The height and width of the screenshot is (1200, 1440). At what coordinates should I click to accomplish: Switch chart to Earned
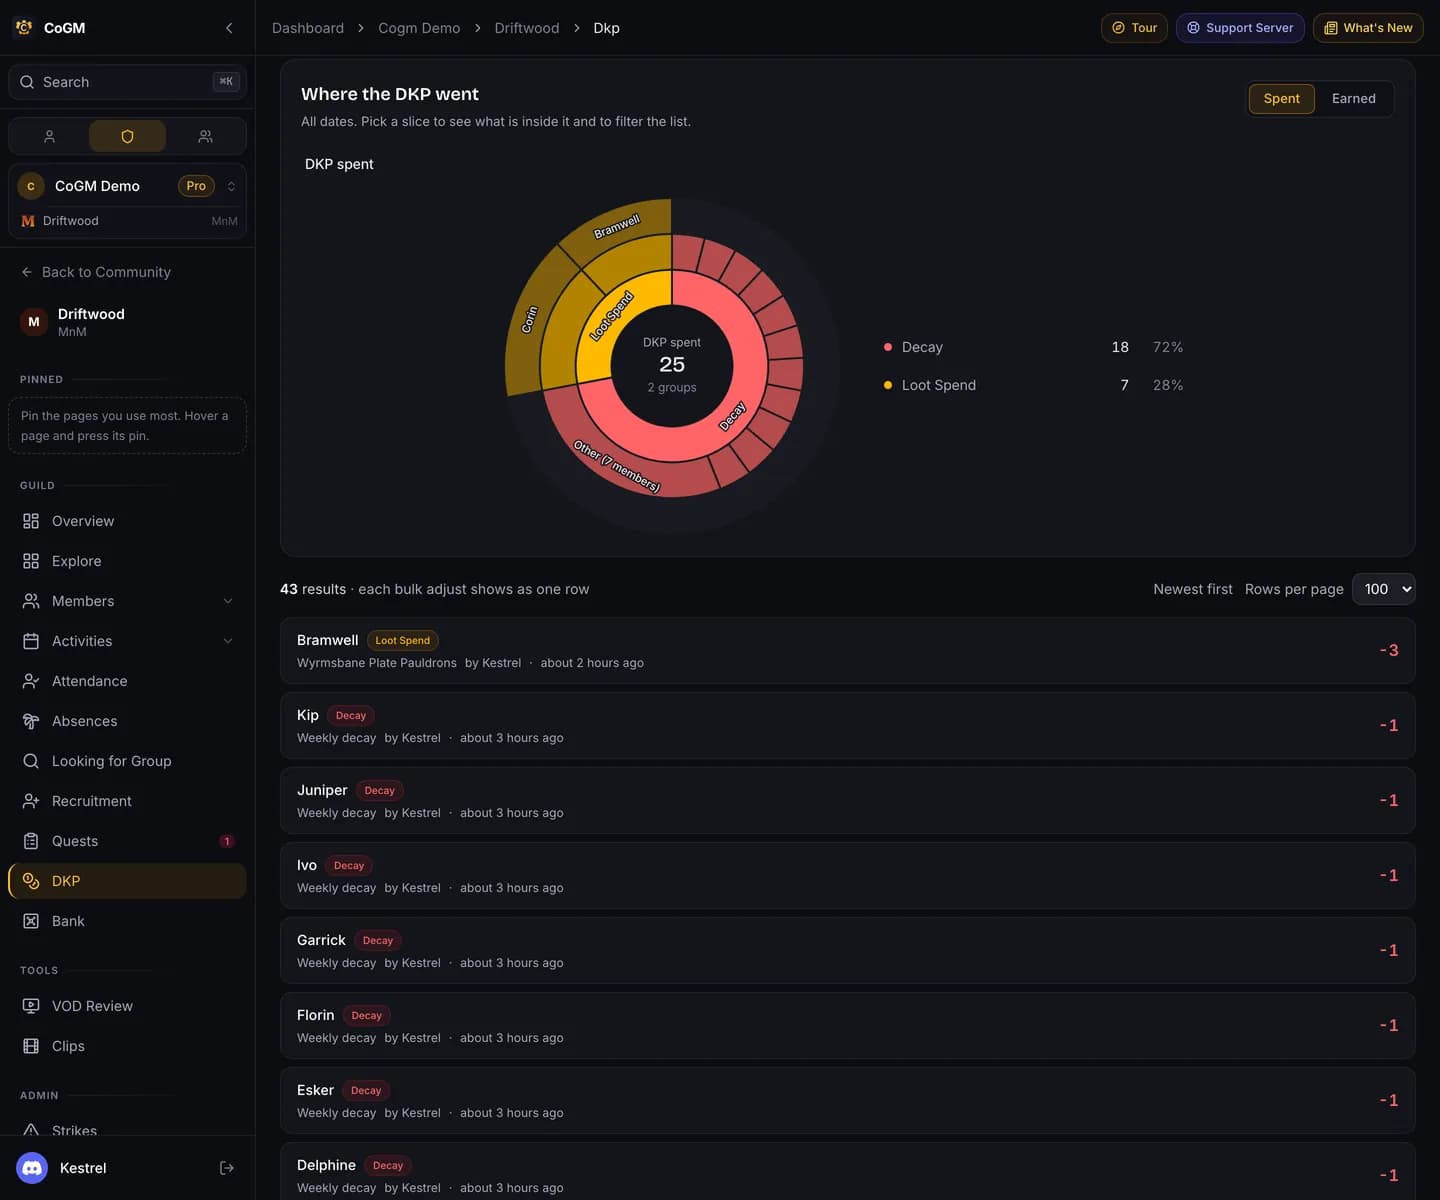pyautogui.click(x=1353, y=98)
